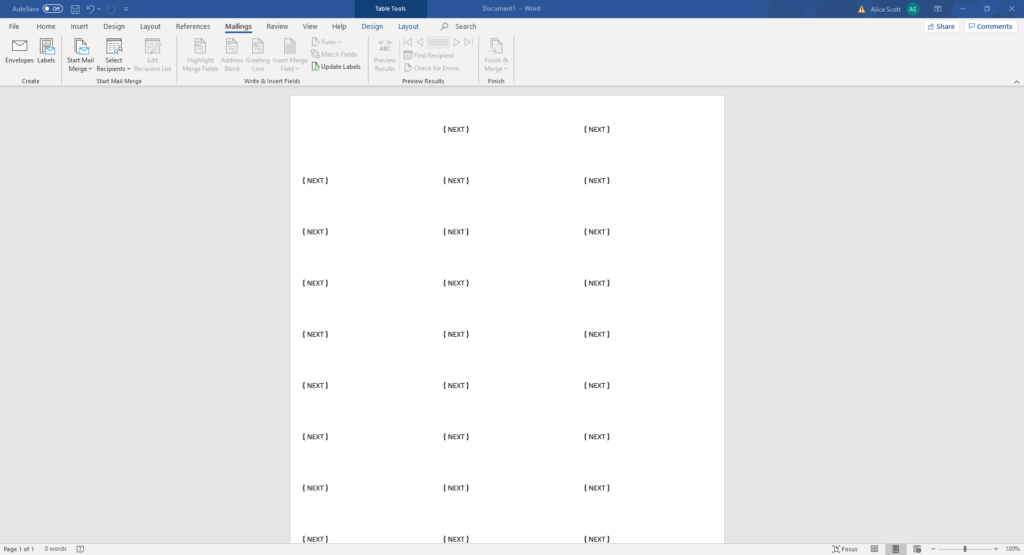Screen dimensions: 1024x555
Task: Toggle the AutoSave switch
Action: pyautogui.click(x=52, y=9)
